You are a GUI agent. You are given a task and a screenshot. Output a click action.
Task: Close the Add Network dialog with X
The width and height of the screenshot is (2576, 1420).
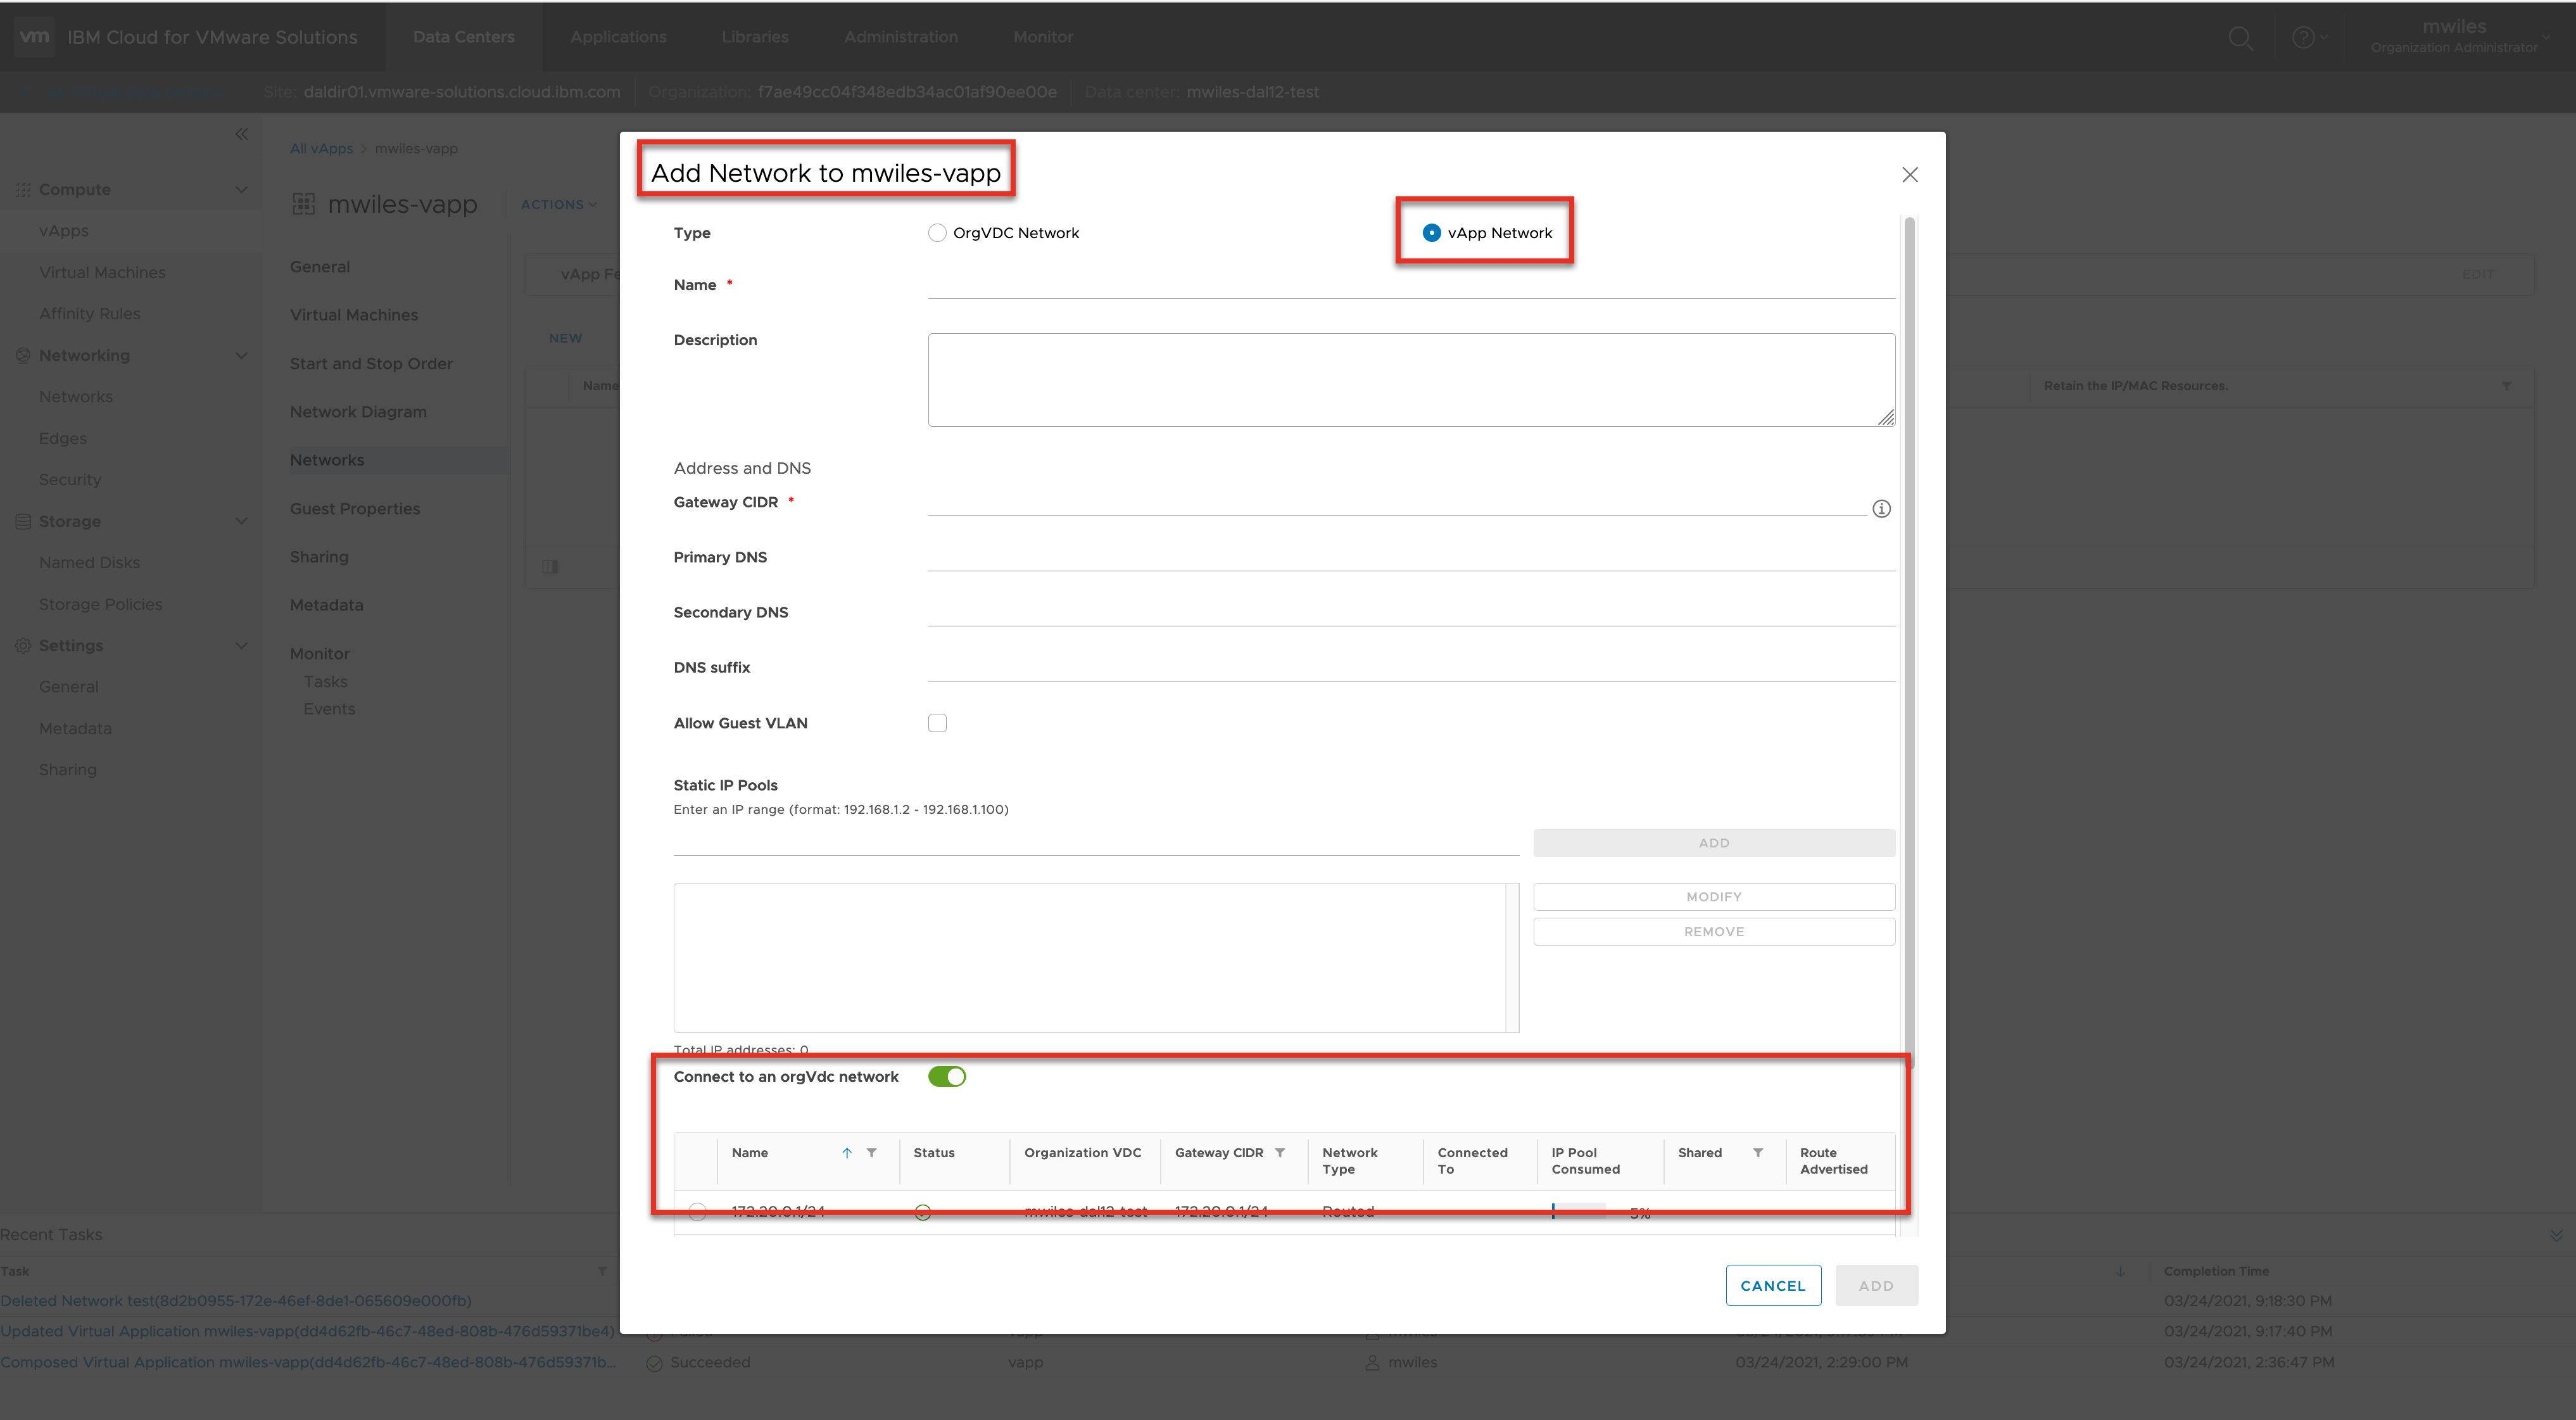click(1910, 175)
